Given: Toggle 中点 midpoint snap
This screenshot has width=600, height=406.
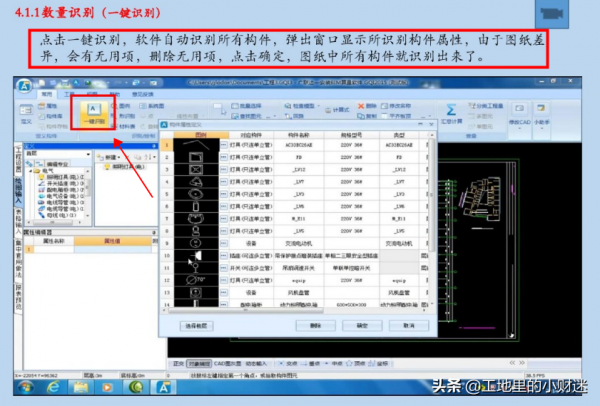Looking at the screenshot, I should (334, 364).
